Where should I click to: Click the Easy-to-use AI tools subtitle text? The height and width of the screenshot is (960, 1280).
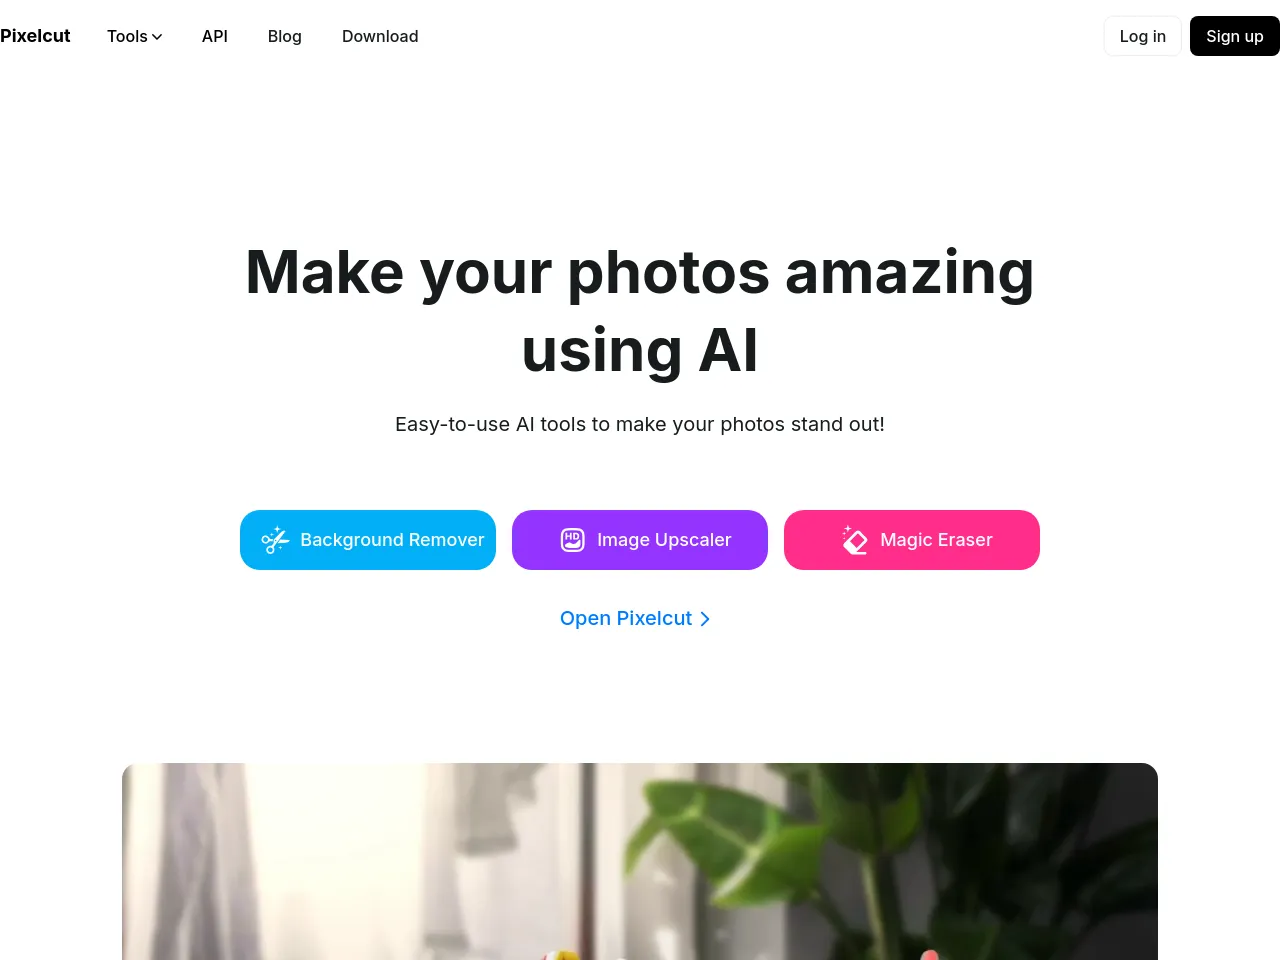coord(640,424)
